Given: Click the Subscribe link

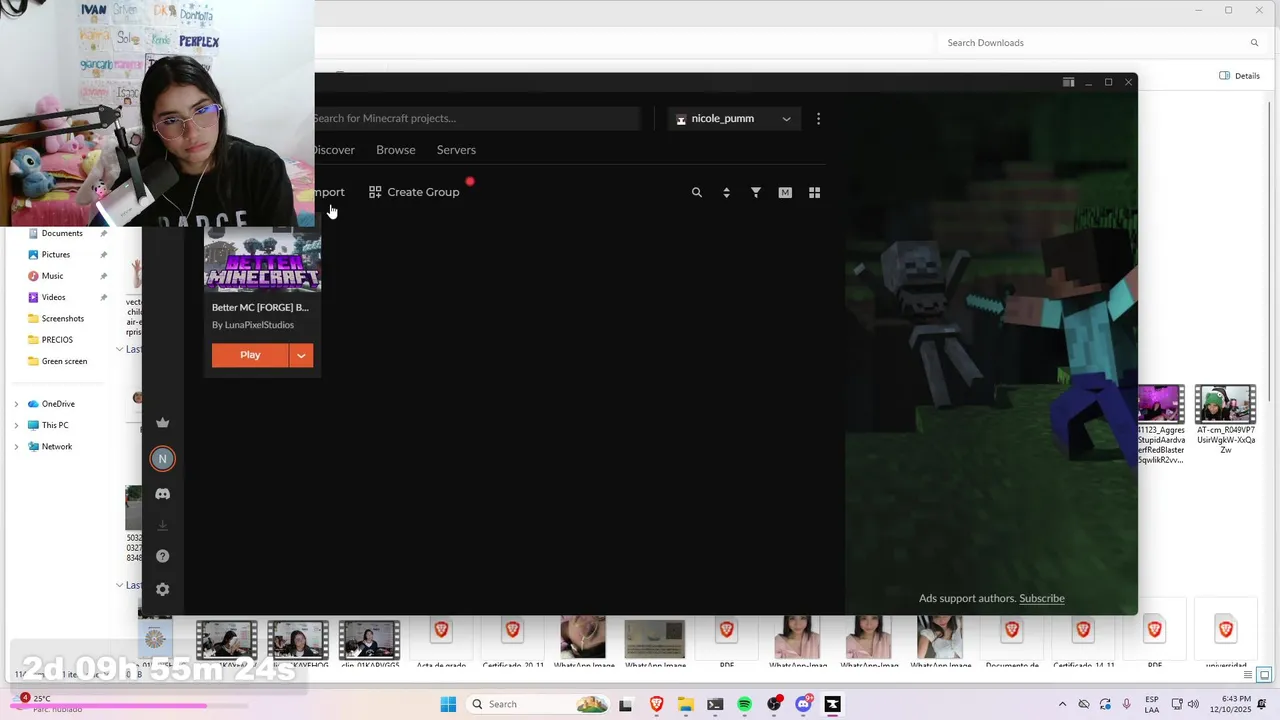Looking at the screenshot, I should (1041, 598).
